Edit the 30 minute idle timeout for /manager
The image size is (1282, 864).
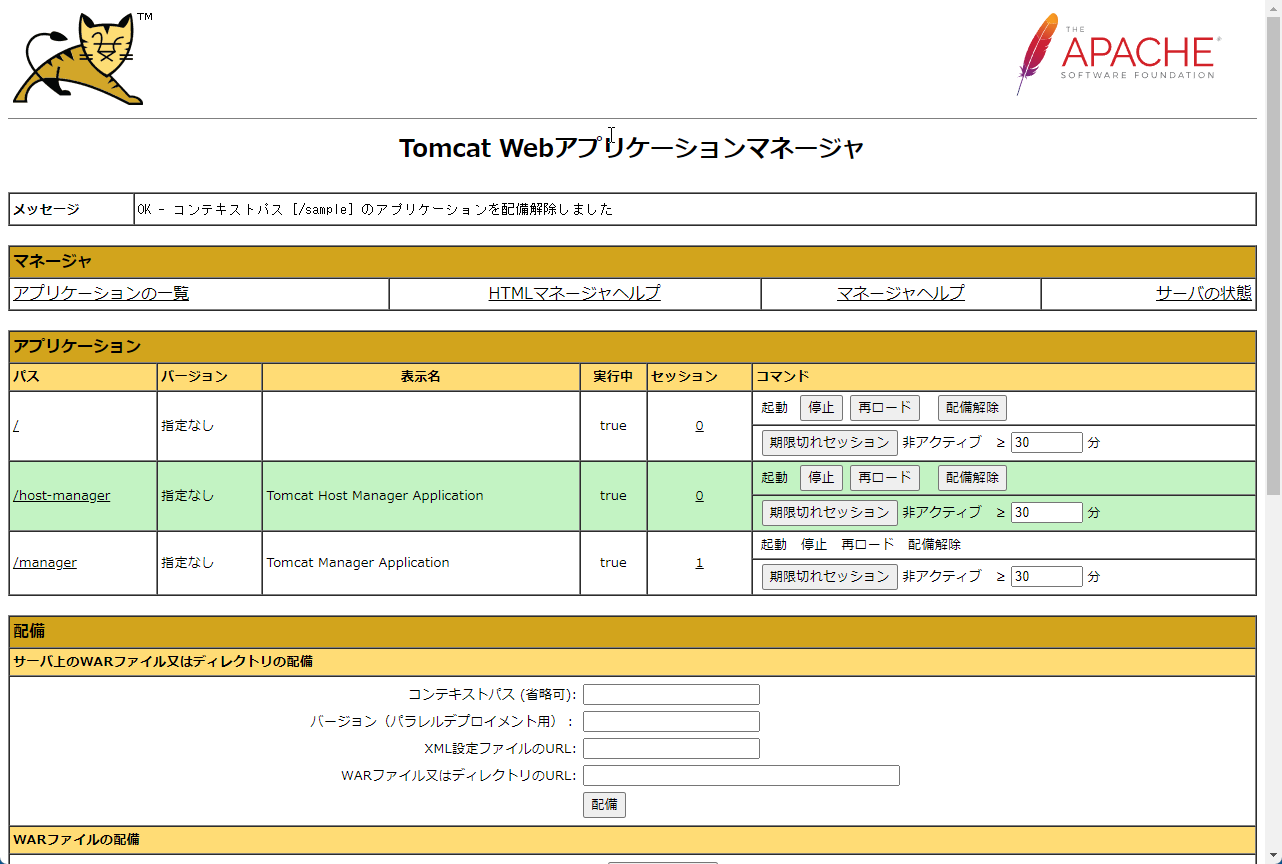[1046, 576]
